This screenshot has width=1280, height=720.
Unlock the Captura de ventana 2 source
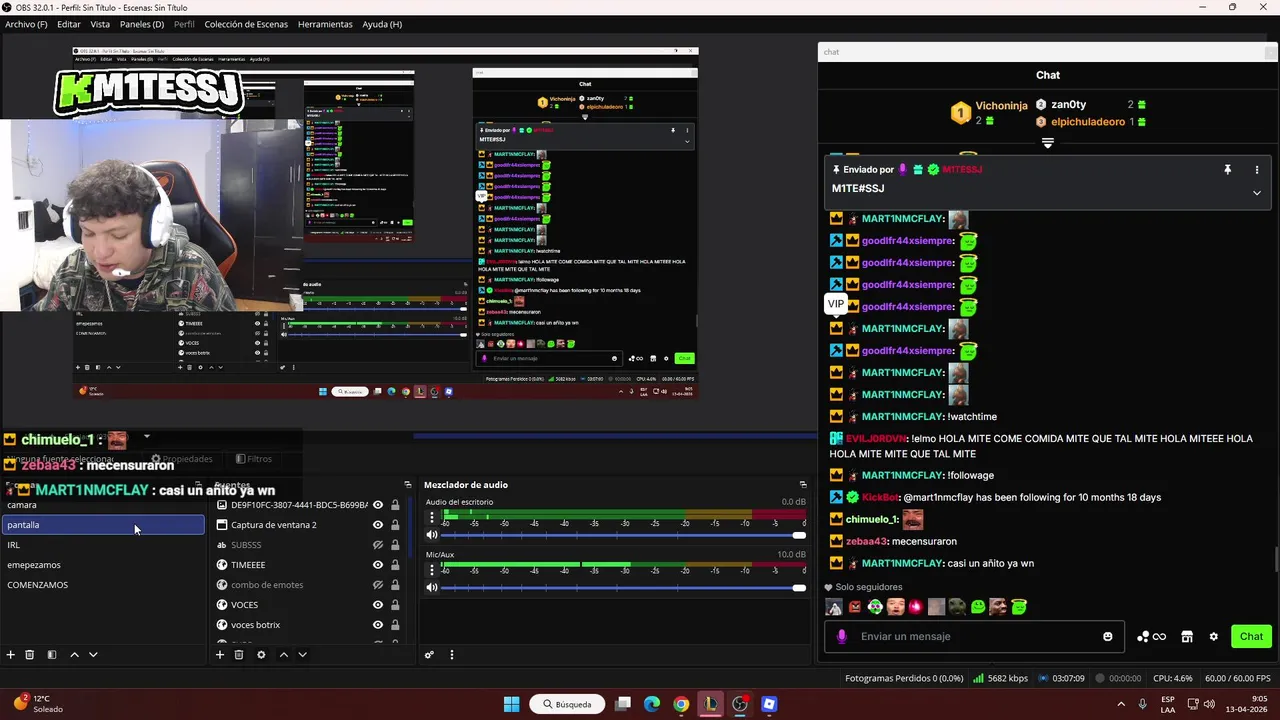[x=395, y=525]
